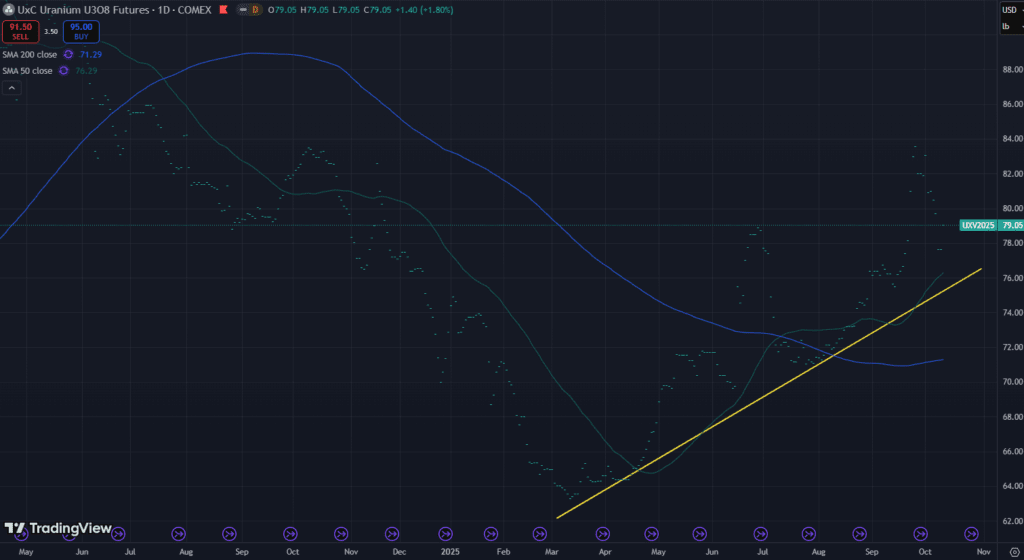Select the rollover marker above the 2025 label

[x=445, y=534]
